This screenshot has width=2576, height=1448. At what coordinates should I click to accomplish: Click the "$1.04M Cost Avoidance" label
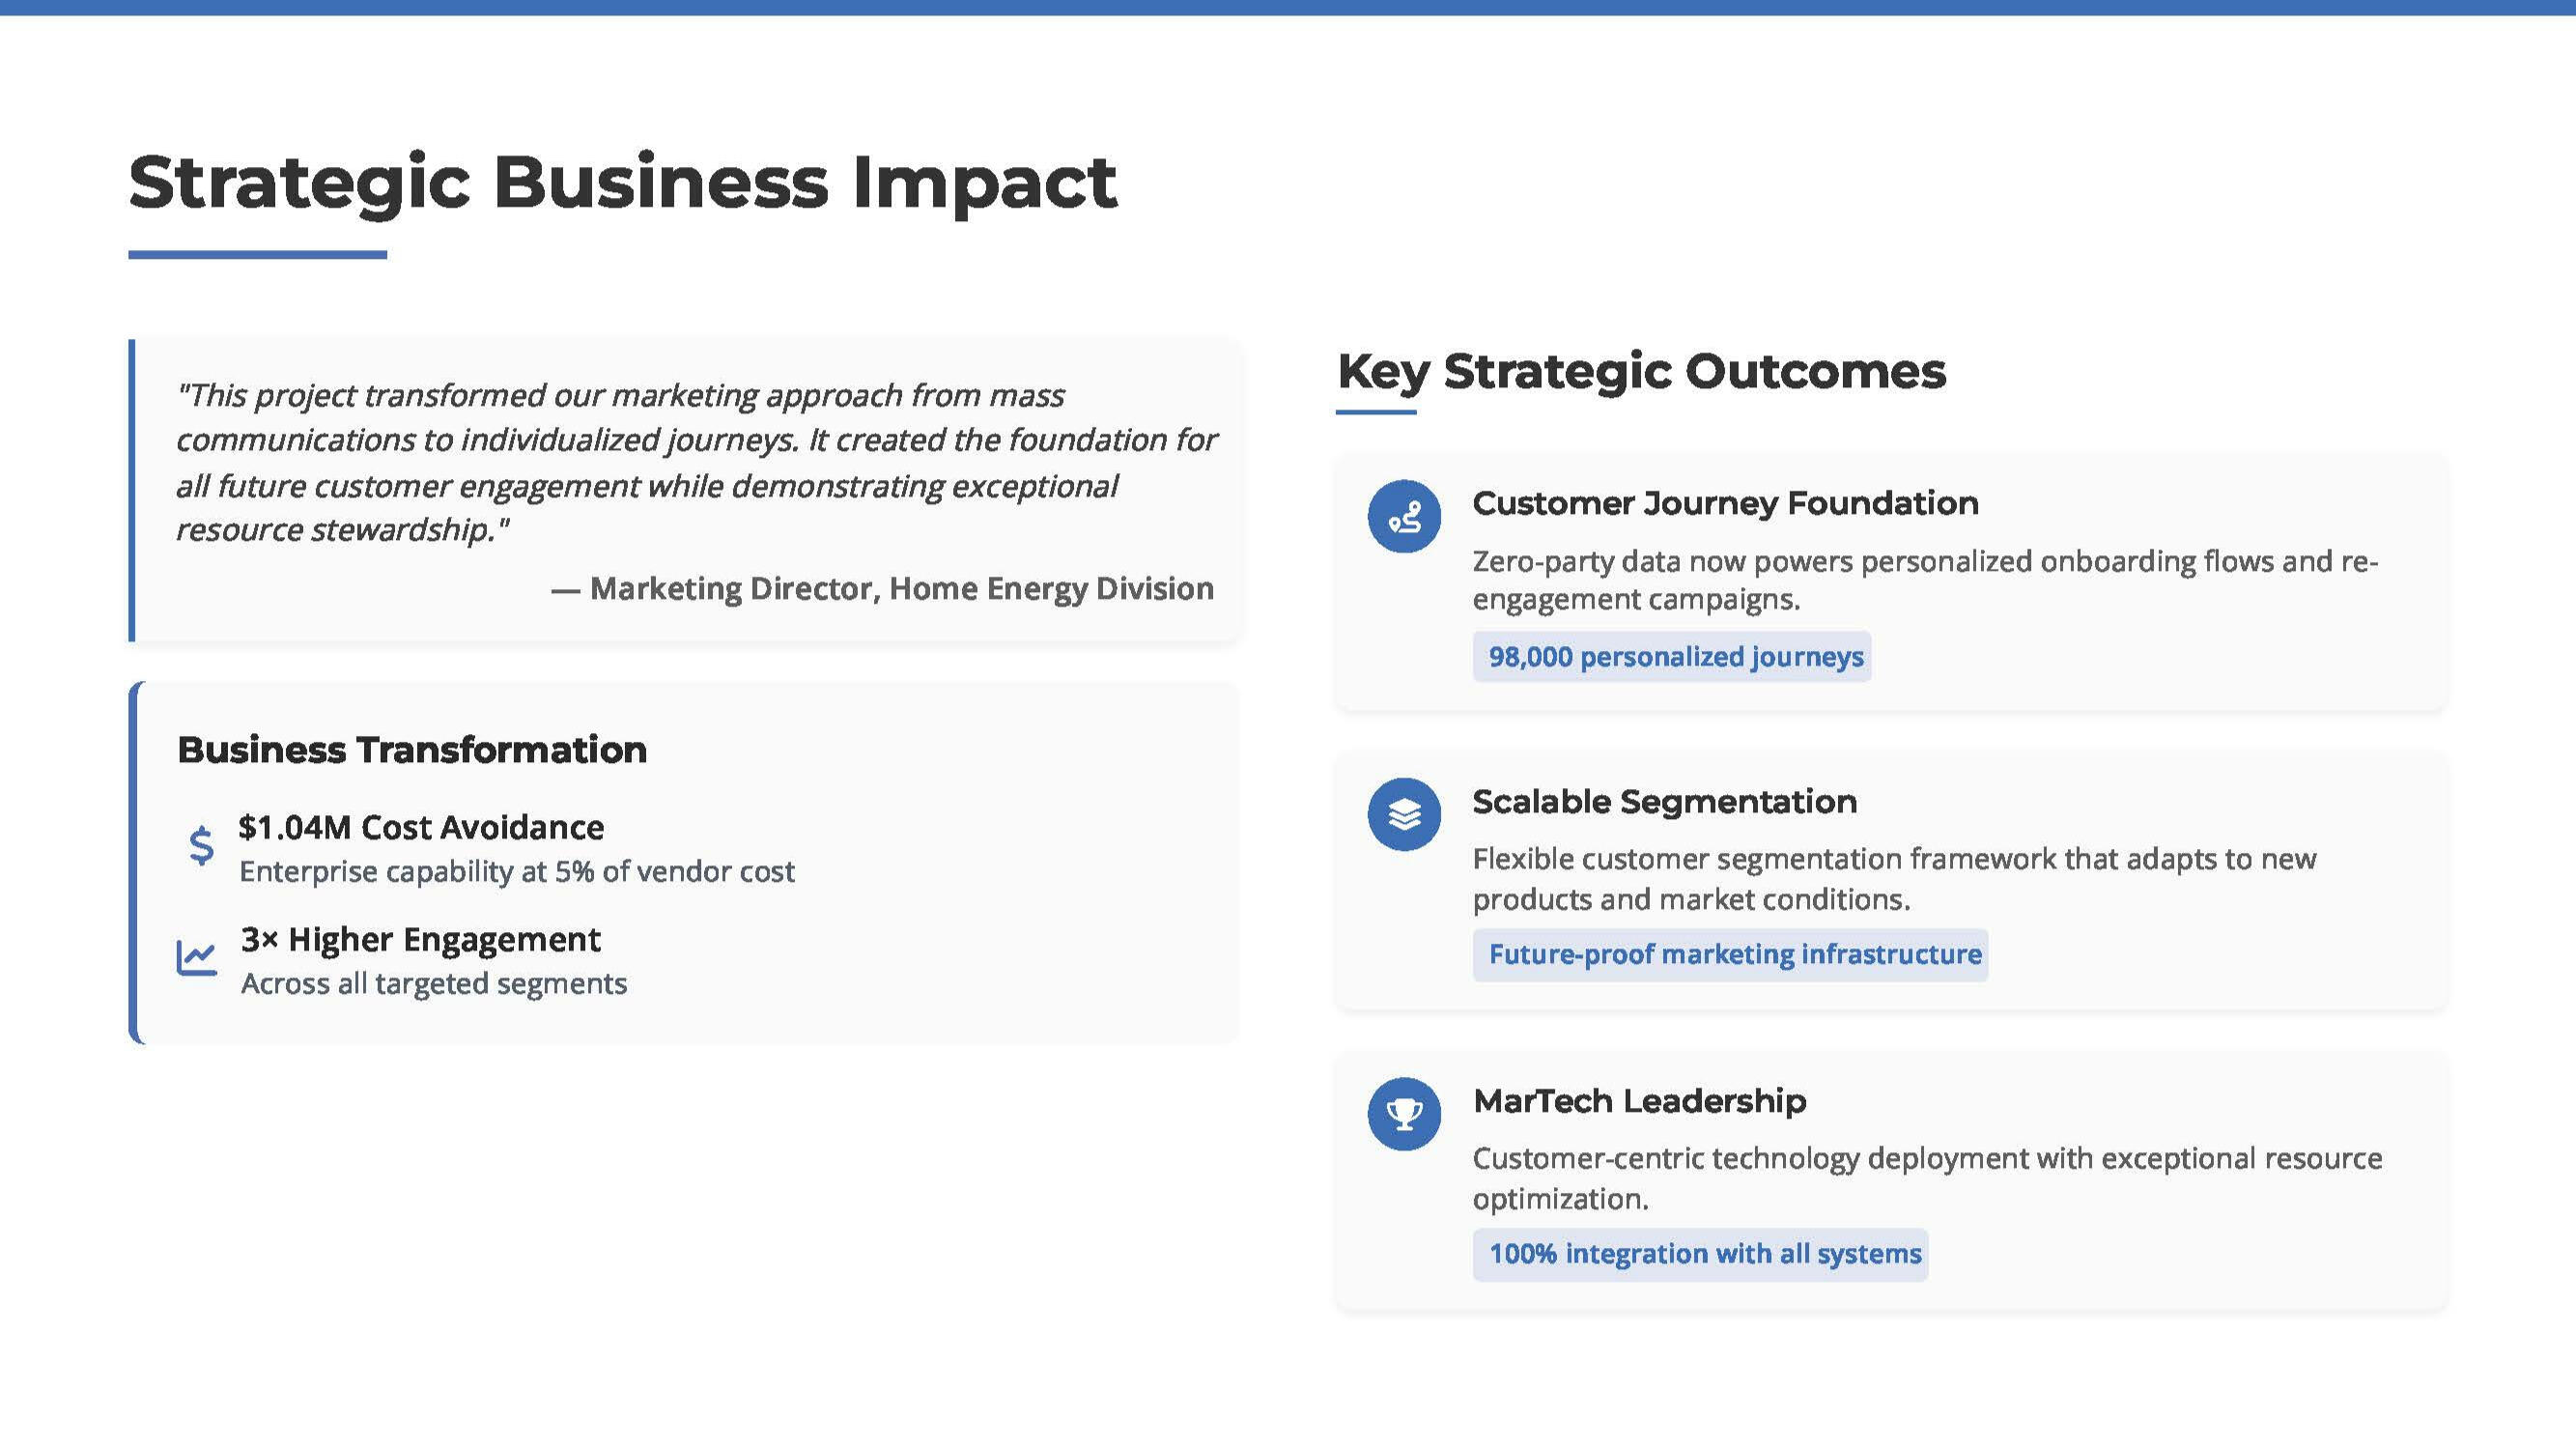421,827
